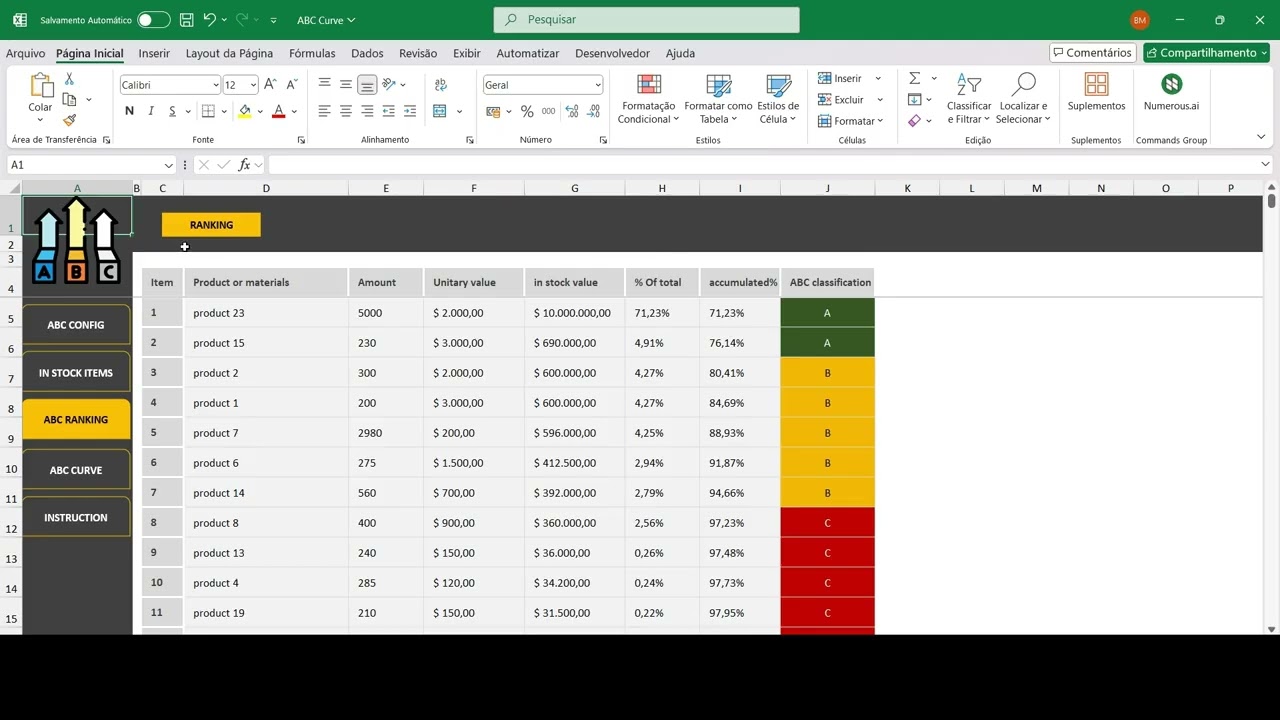Decrease font size with small A
Screen dimensions: 1280x720
click(x=292, y=85)
